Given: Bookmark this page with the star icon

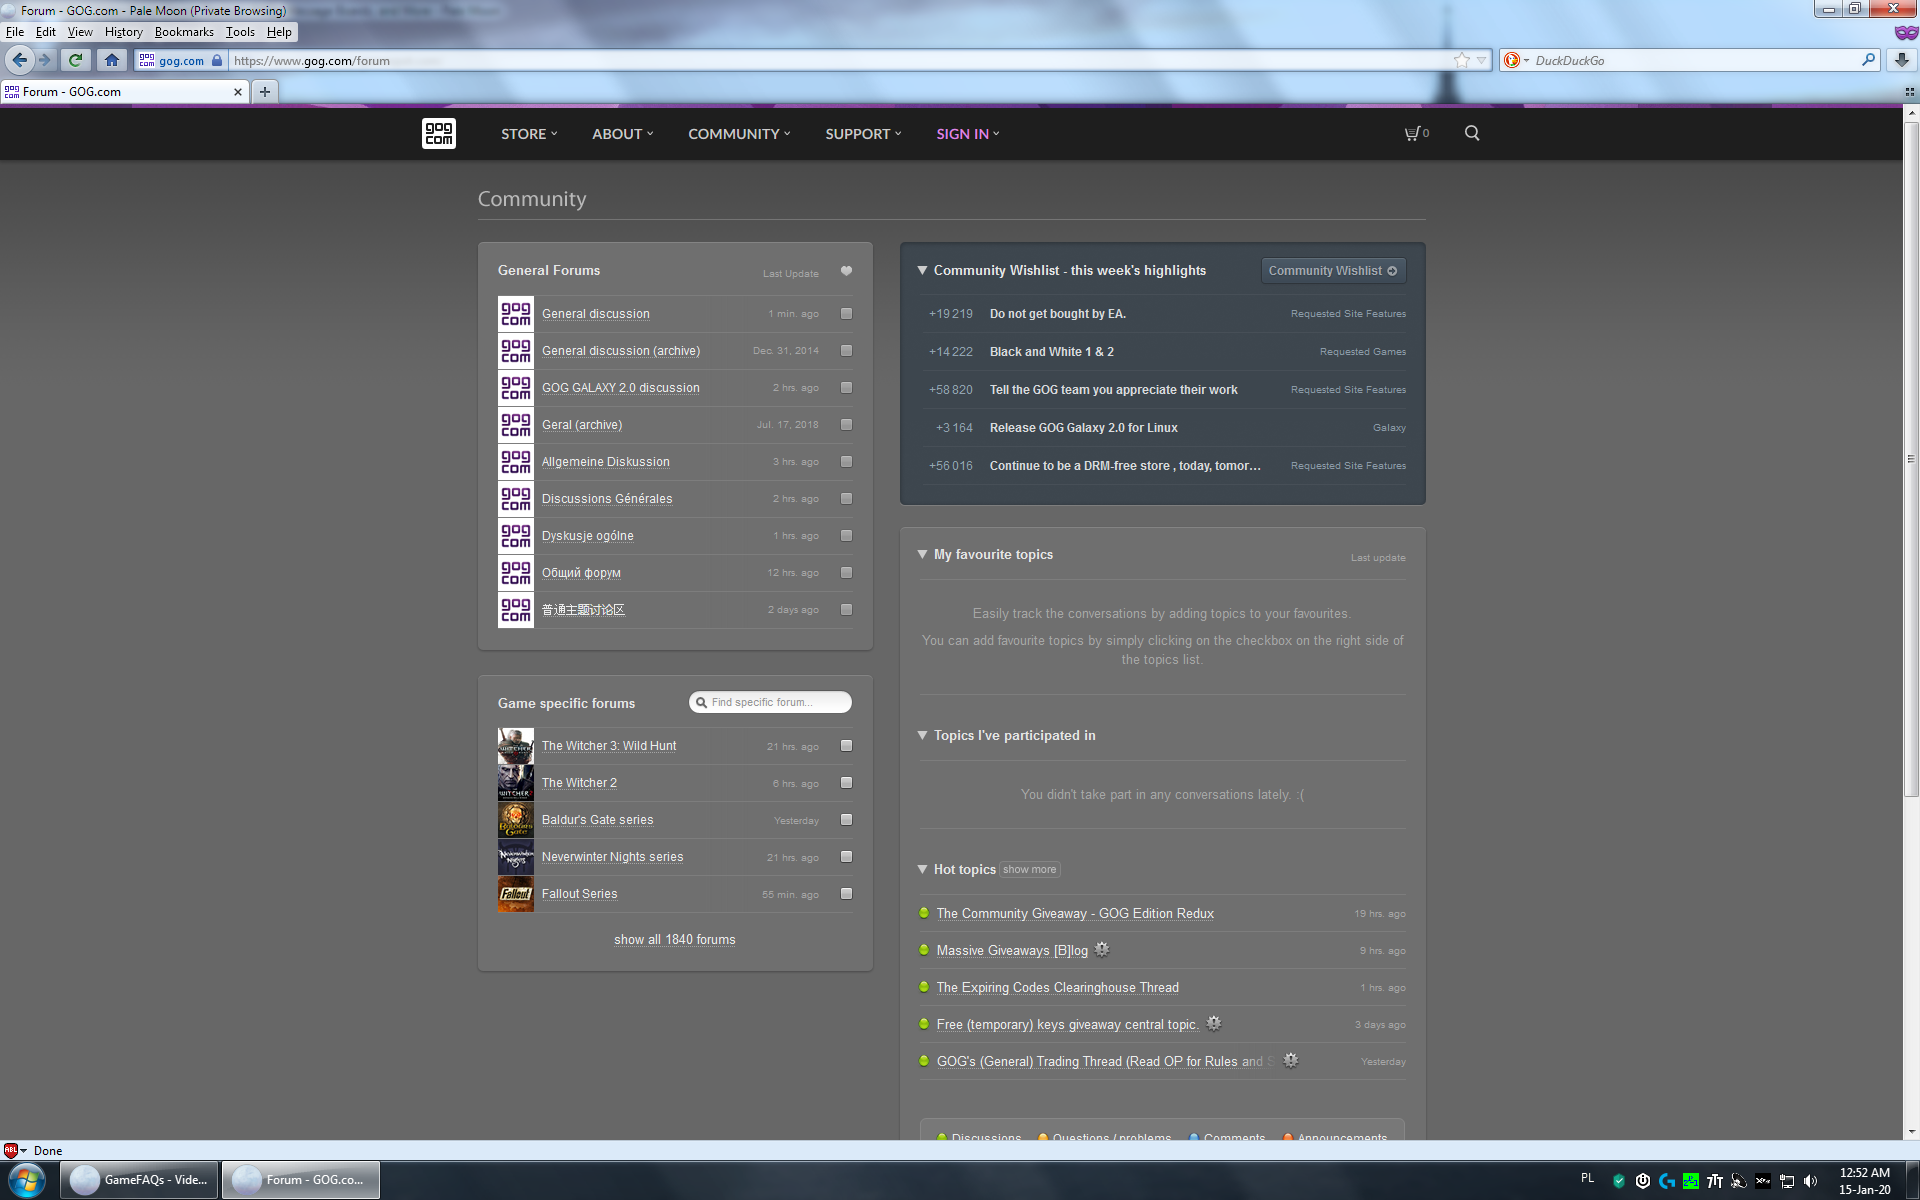Looking at the screenshot, I should point(1462,60).
